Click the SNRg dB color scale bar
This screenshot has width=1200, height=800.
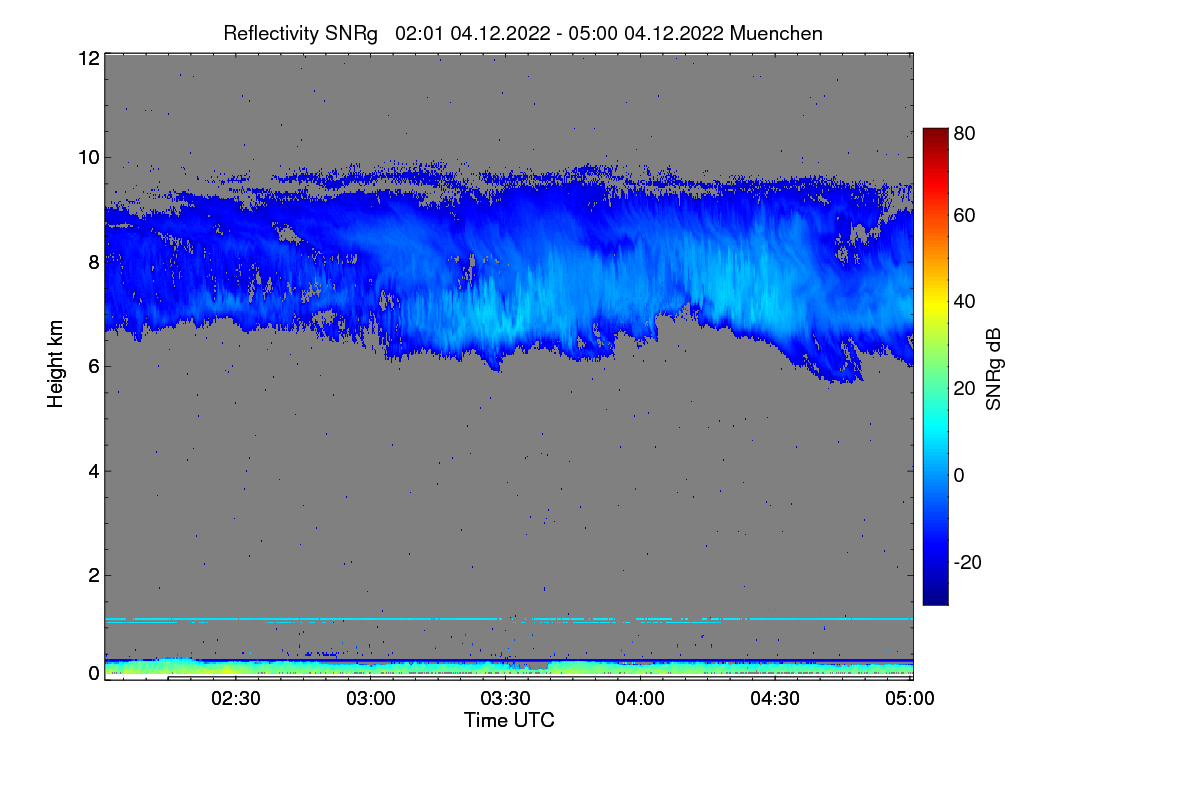935,366
